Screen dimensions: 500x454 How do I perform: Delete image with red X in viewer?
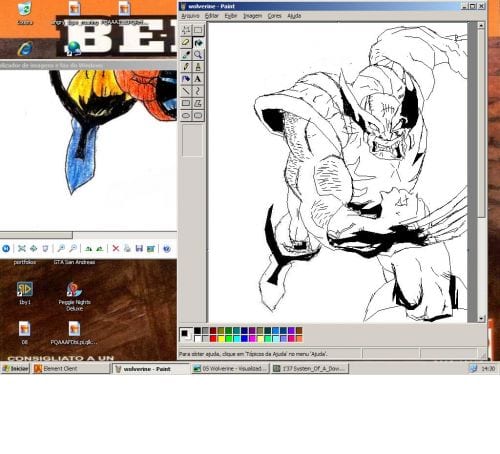click(116, 248)
